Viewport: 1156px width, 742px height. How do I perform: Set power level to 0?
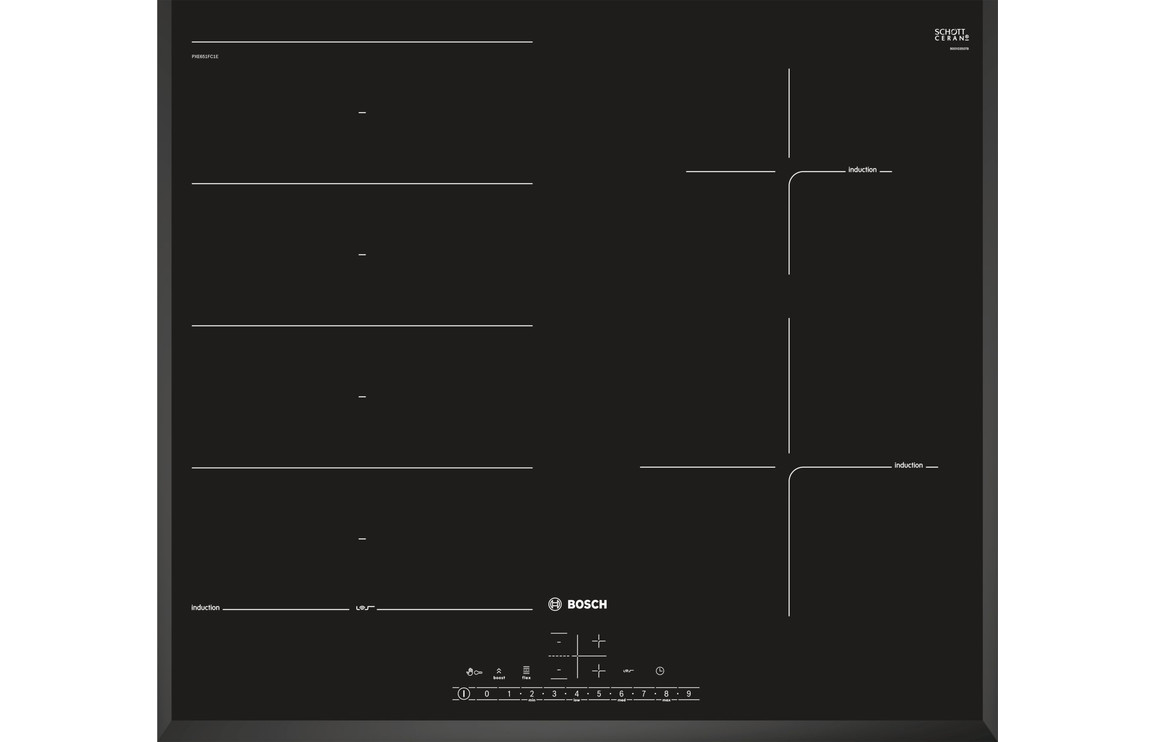point(487,694)
